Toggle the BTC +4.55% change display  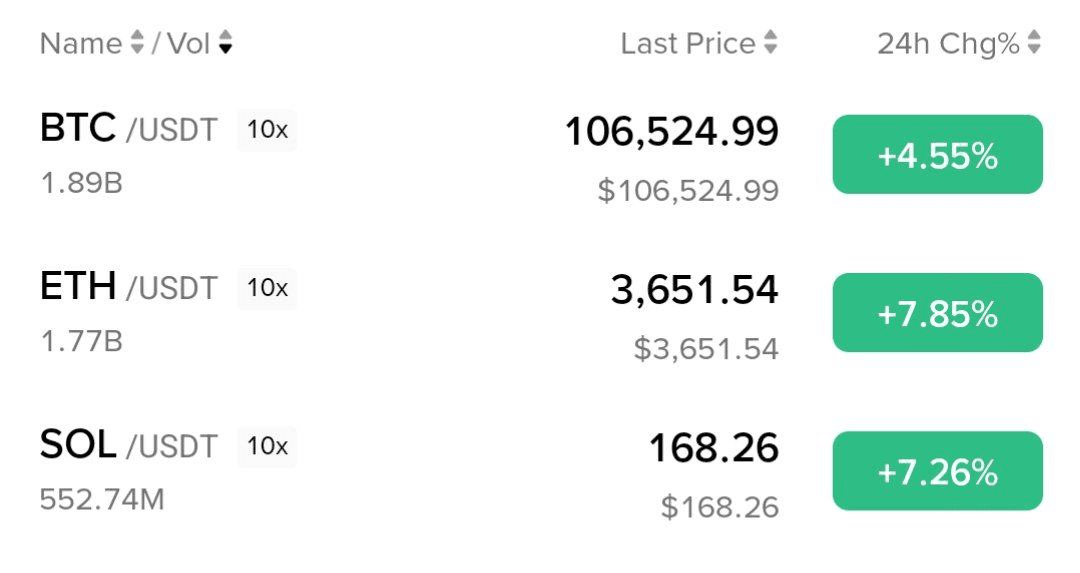937,155
